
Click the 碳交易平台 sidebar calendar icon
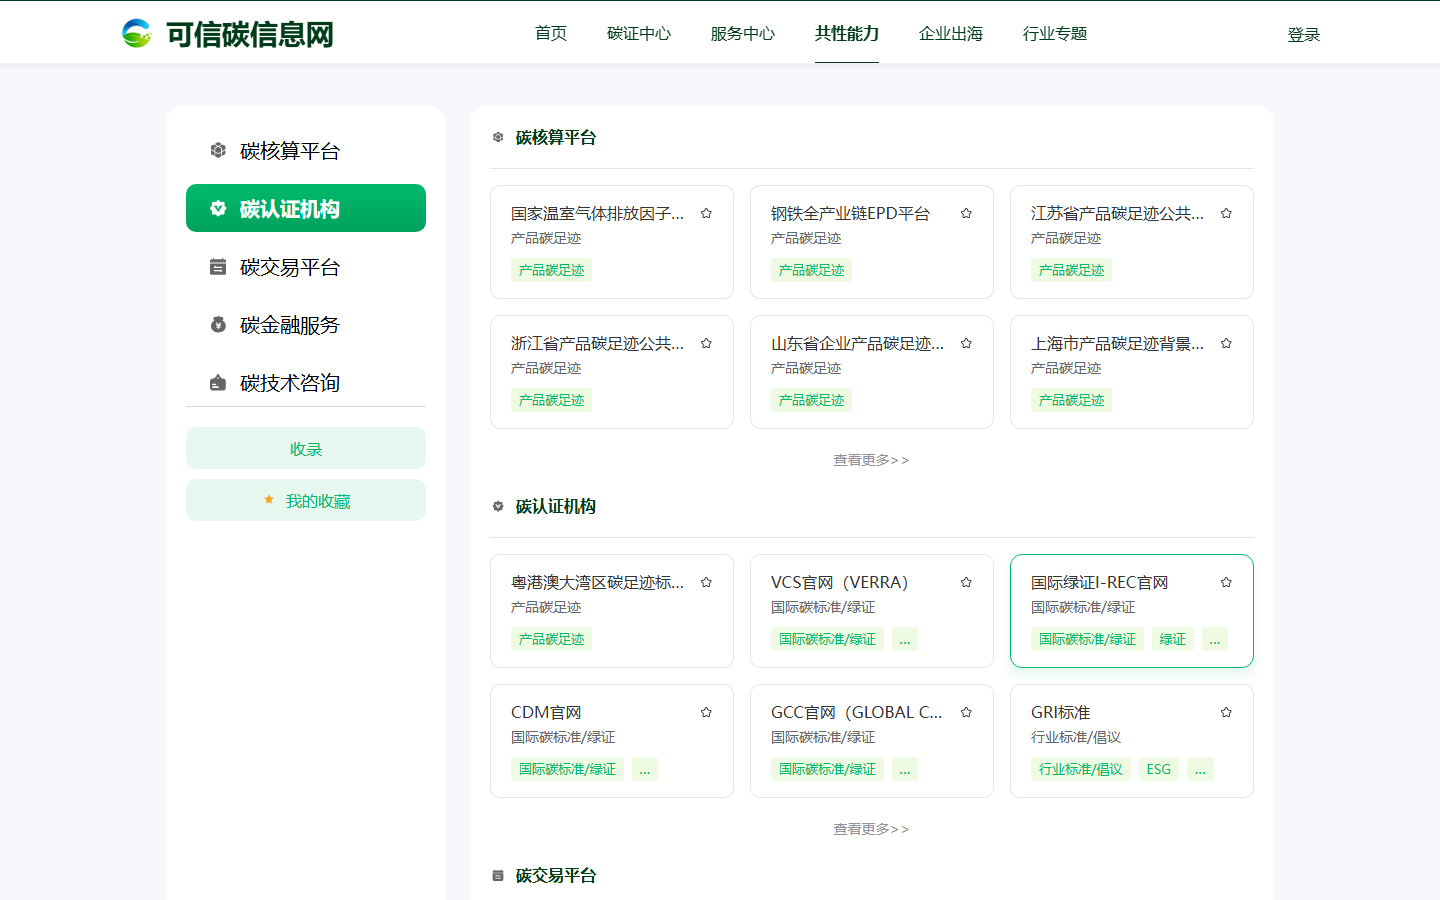218,266
